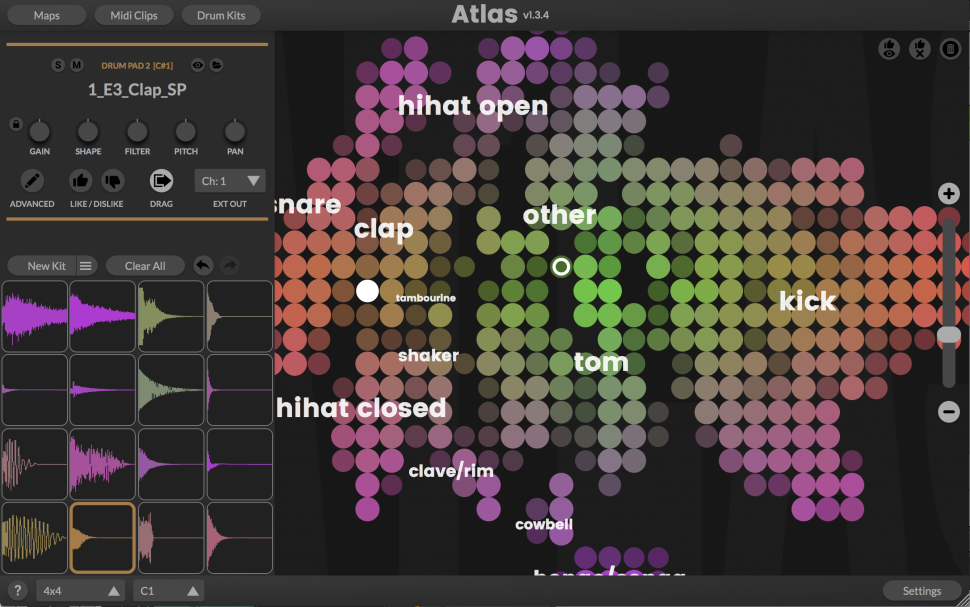This screenshot has height=607, width=970.
Task: Click the shaker cluster label
Action: (x=429, y=356)
